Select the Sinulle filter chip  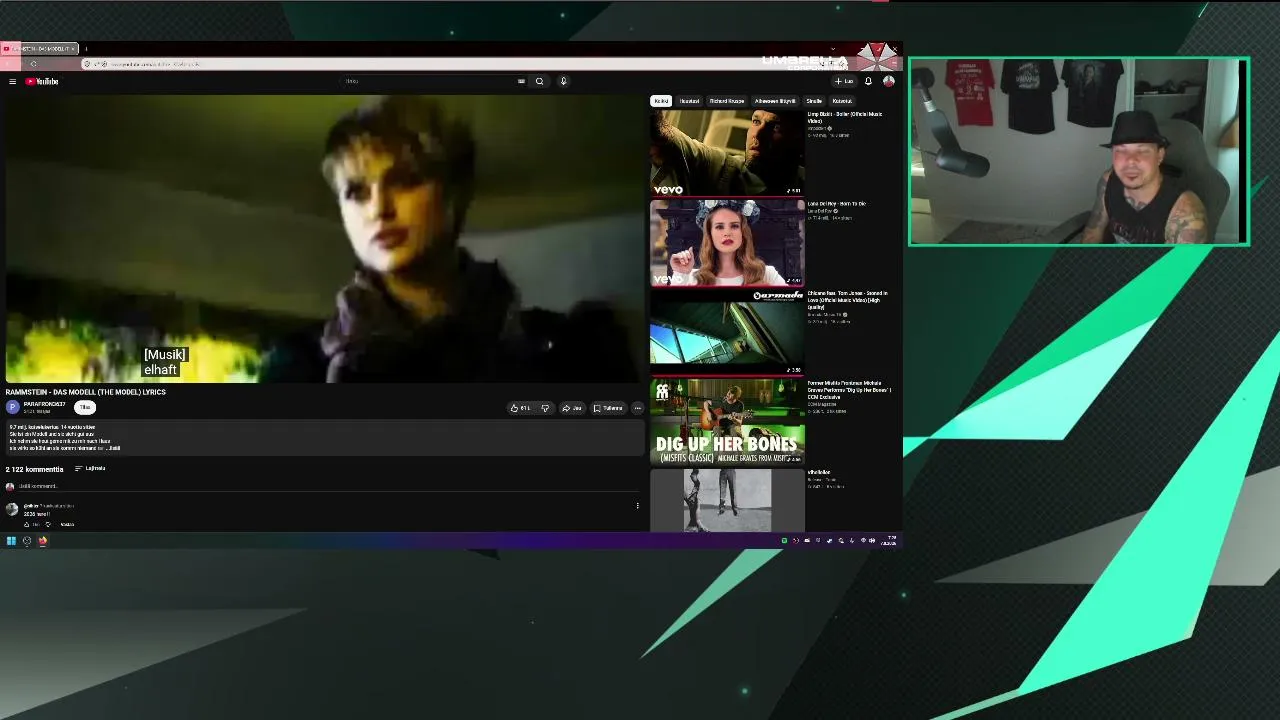[x=814, y=101]
